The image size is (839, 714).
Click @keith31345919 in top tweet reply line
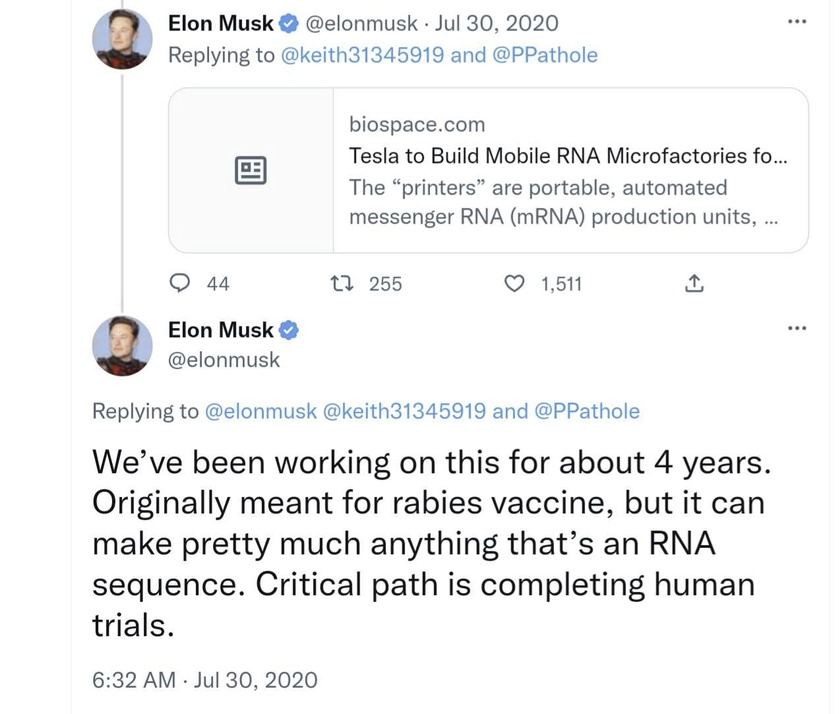click(363, 55)
